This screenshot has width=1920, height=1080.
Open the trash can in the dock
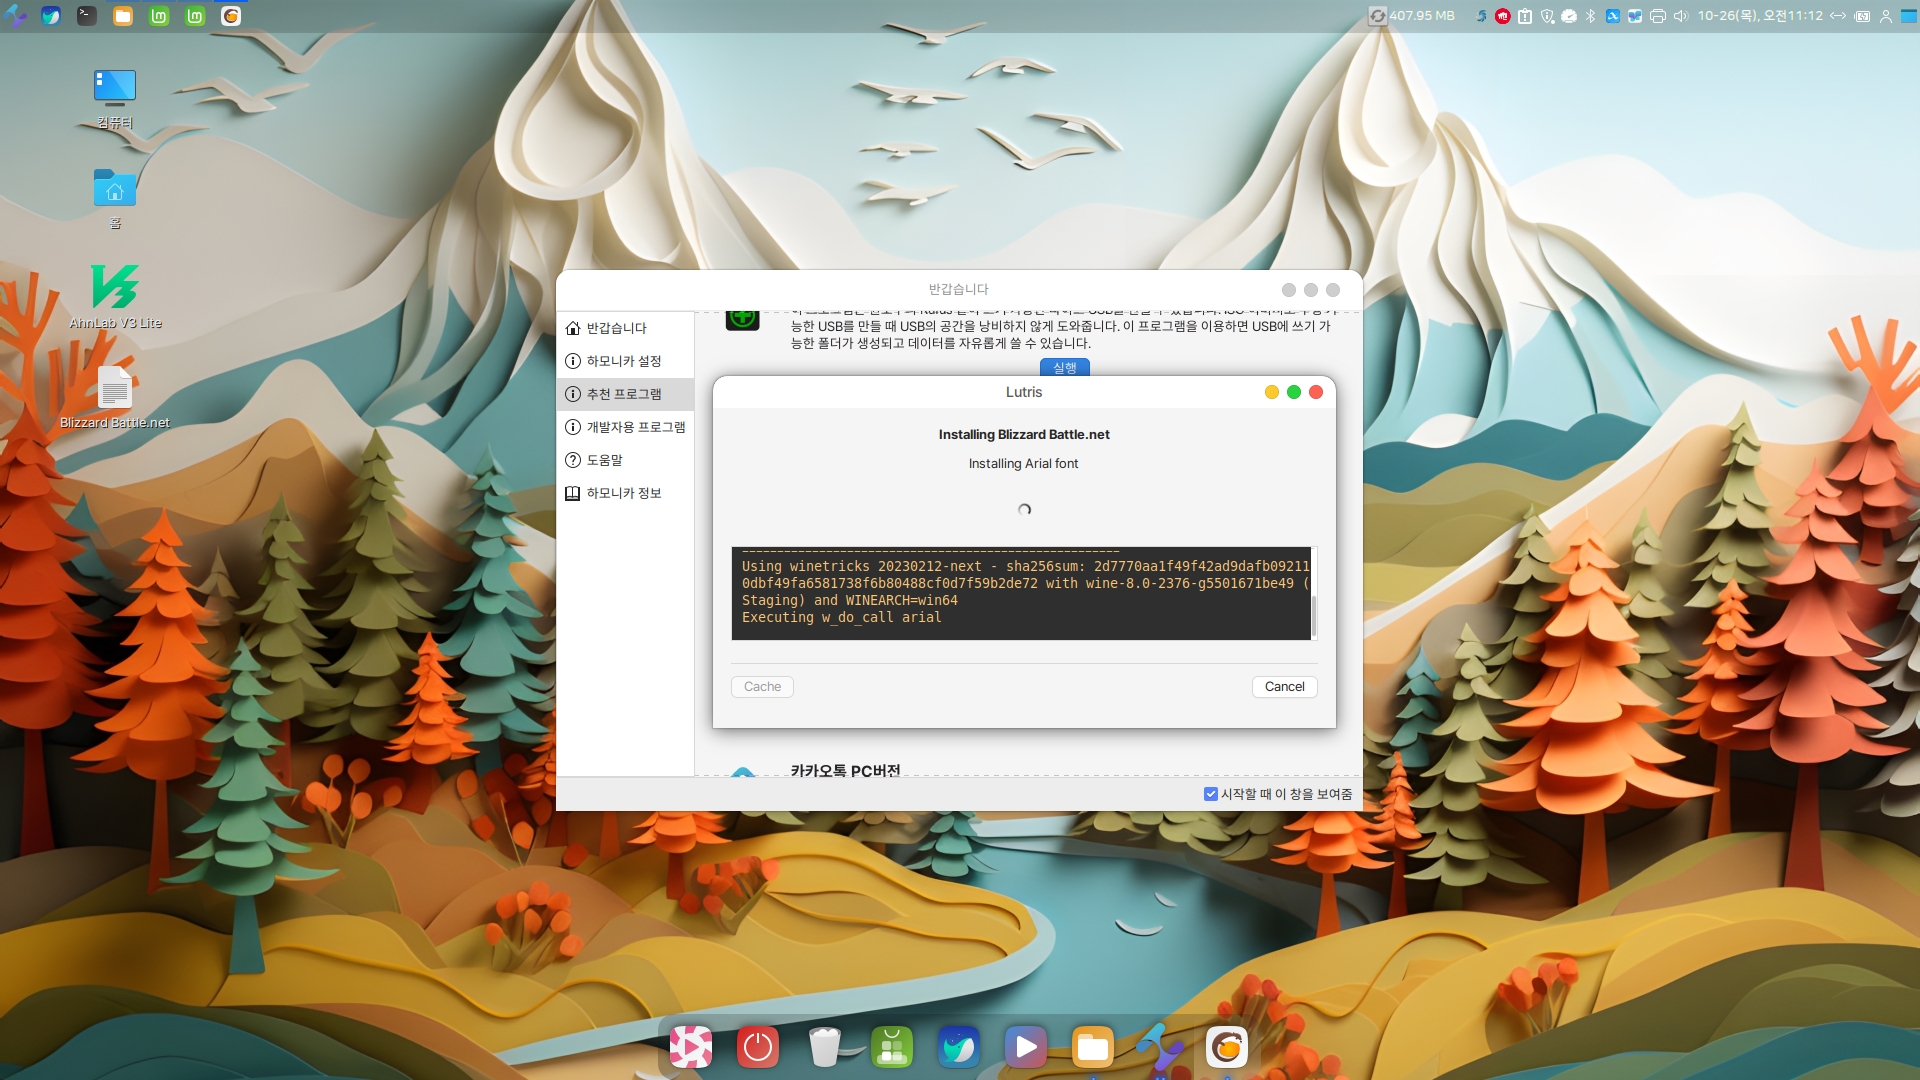pos(824,1047)
